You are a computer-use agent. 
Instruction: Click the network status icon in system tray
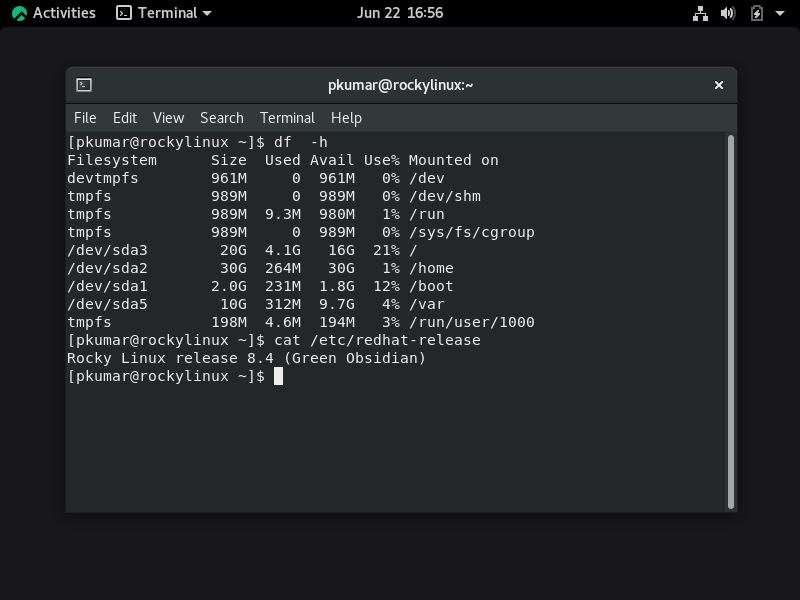pos(698,13)
